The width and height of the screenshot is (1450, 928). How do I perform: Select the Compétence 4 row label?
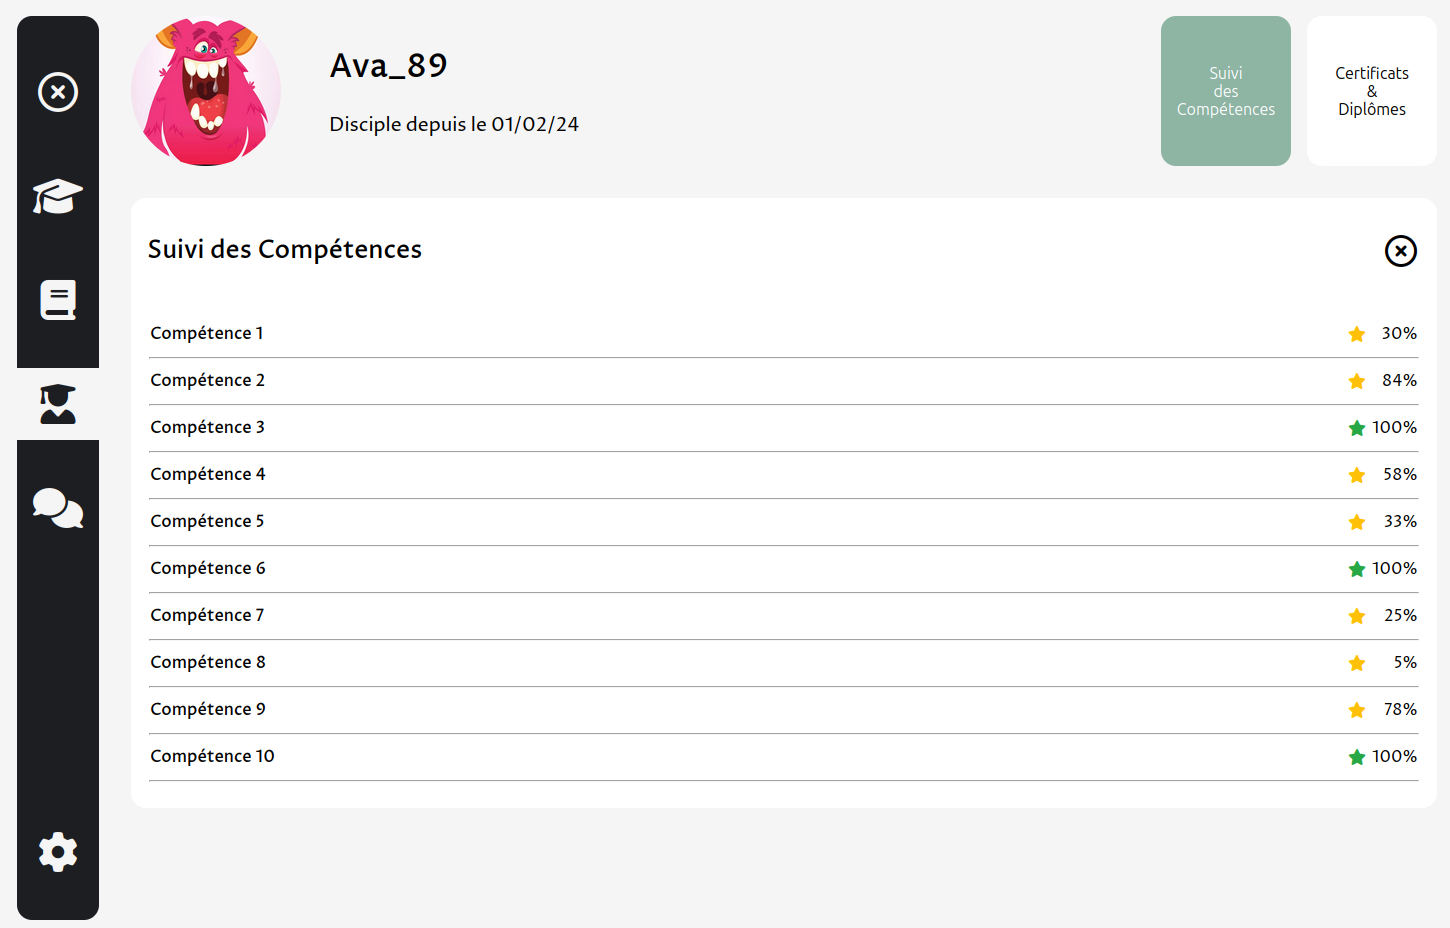(x=208, y=474)
